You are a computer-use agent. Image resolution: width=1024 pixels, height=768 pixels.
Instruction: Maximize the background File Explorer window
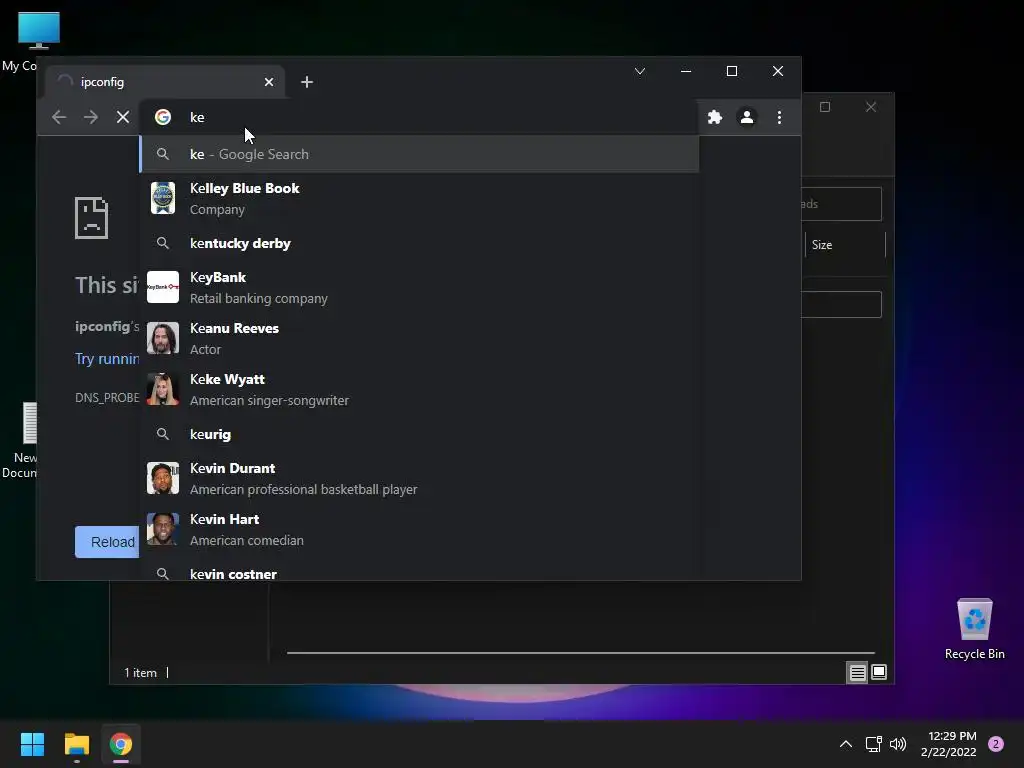(825, 107)
